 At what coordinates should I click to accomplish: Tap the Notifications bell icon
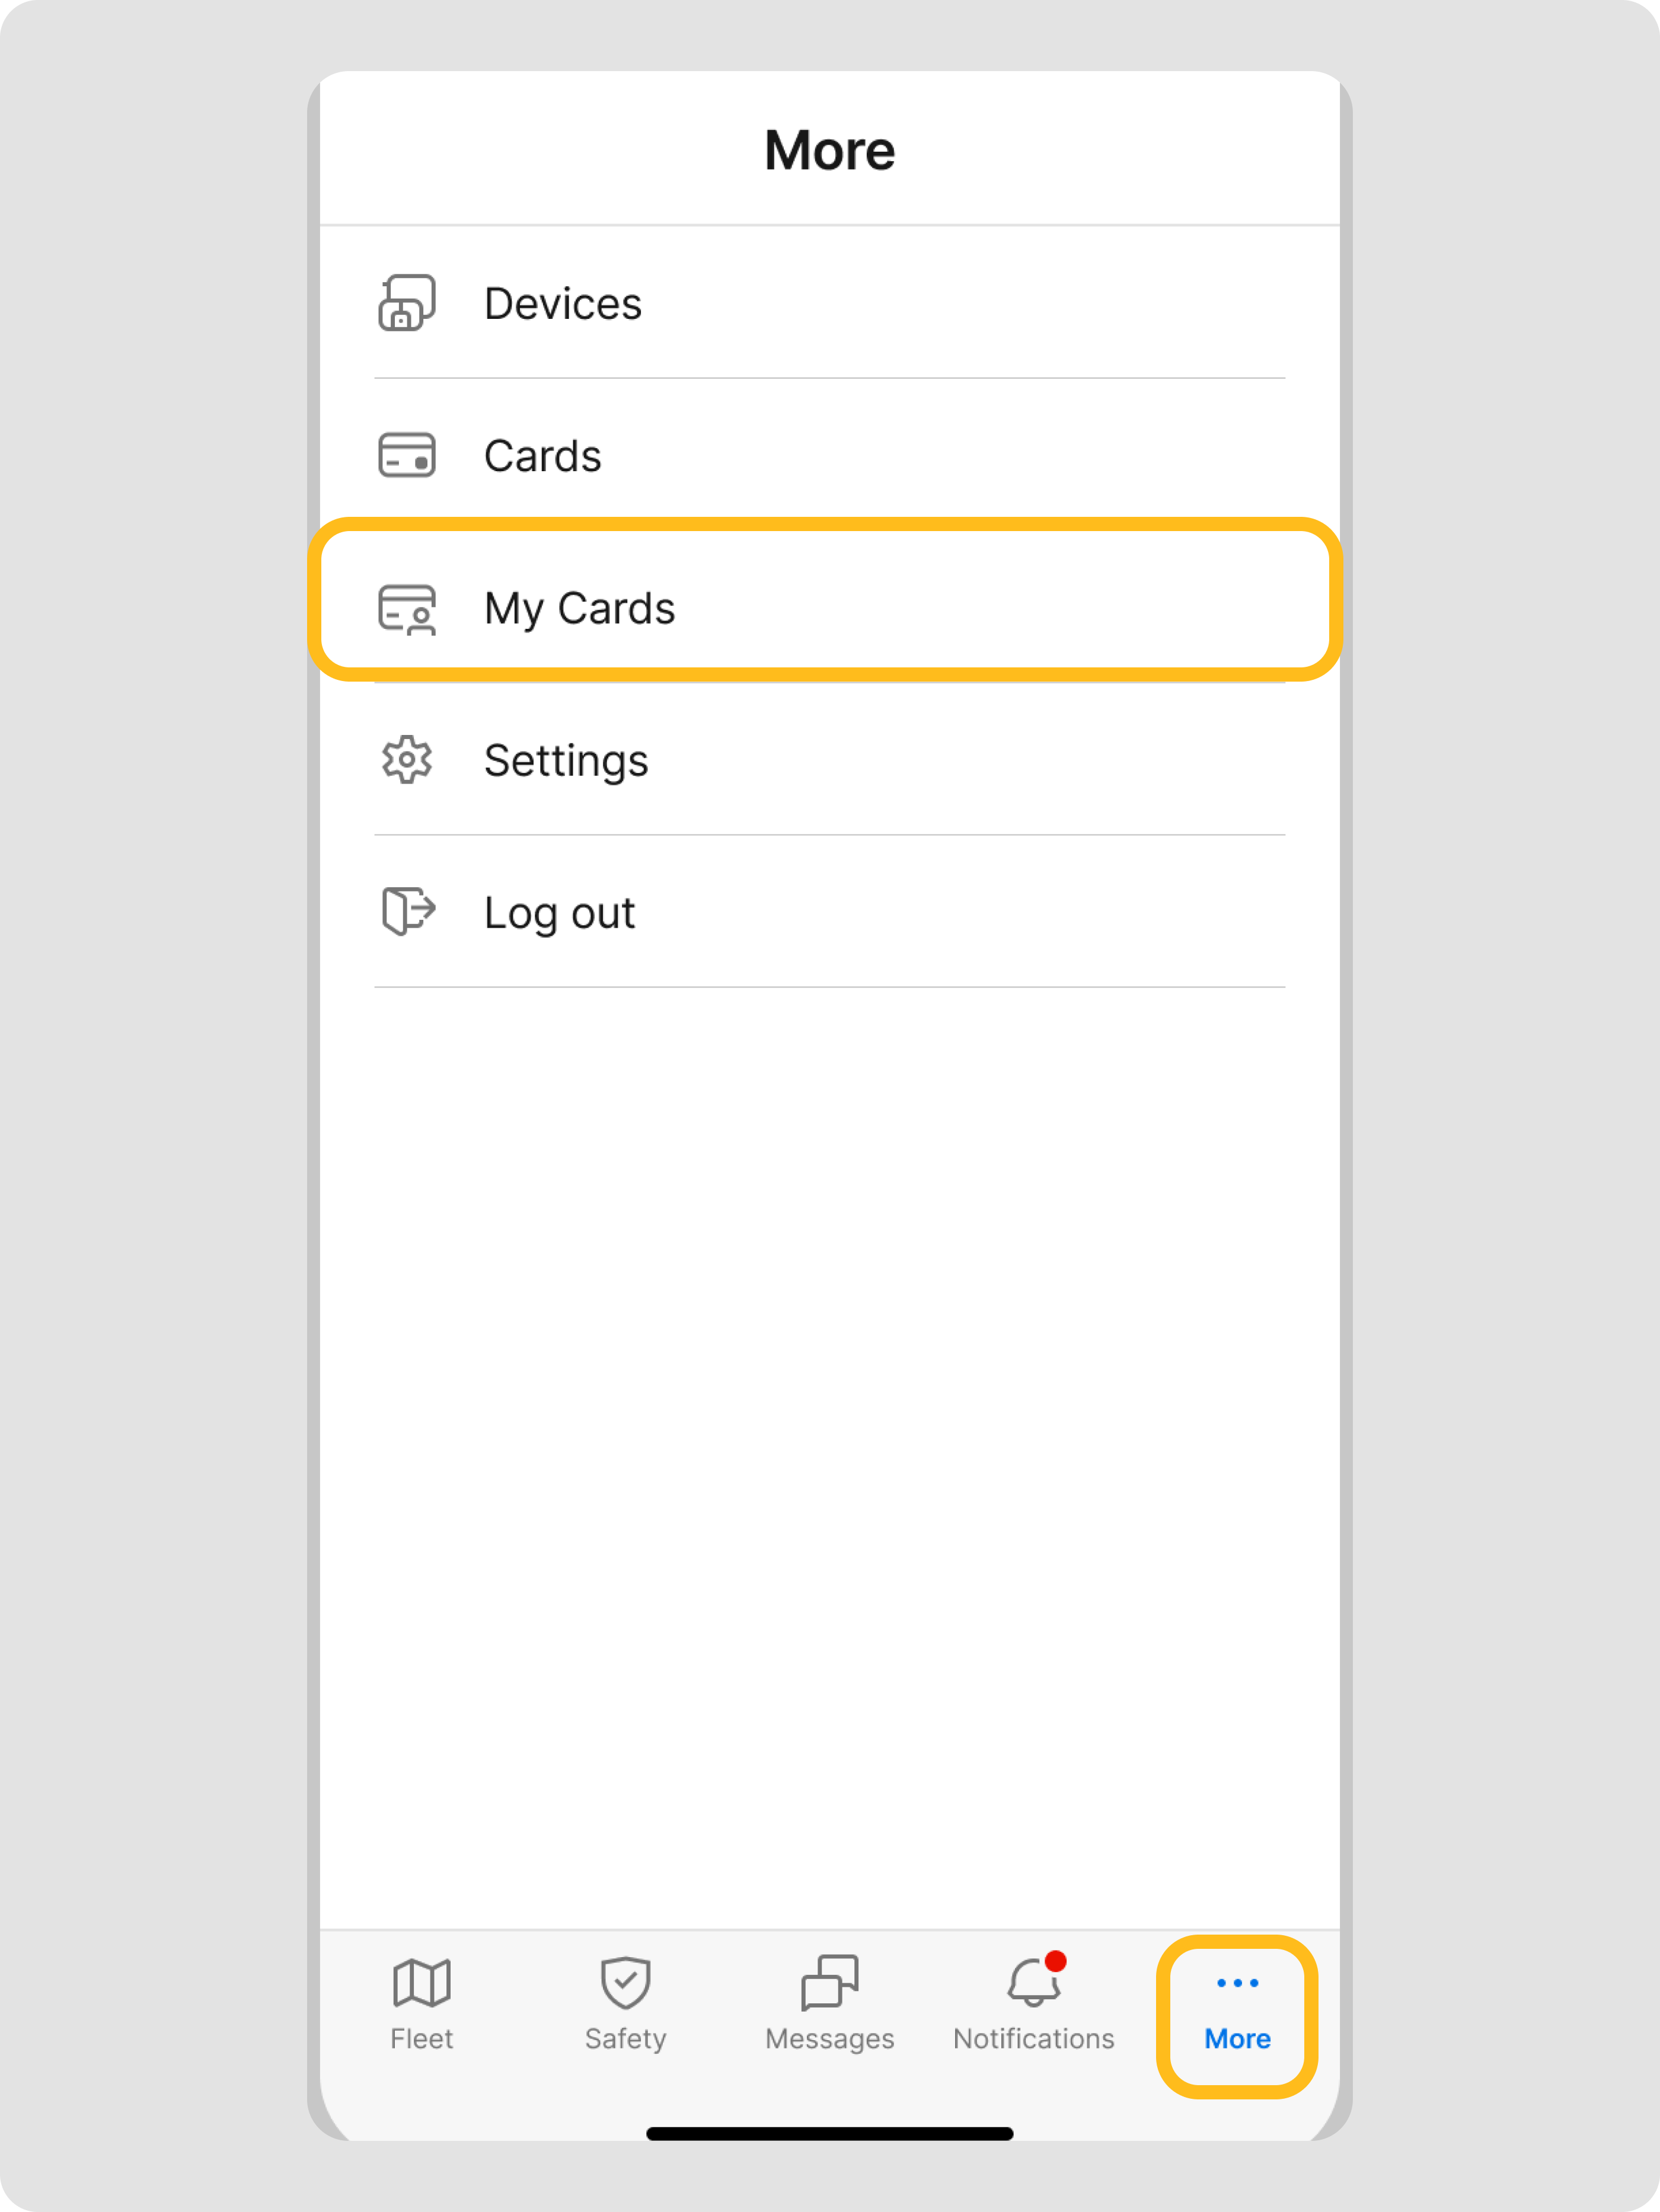[x=1032, y=1984]
